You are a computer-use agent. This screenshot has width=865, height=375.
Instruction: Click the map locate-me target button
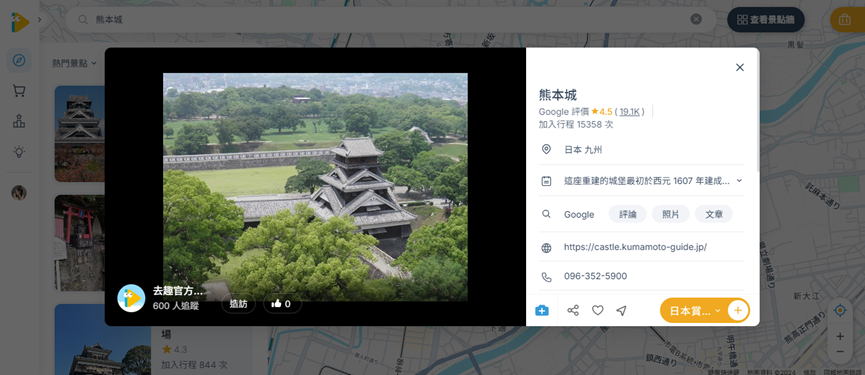pos(840,310)
